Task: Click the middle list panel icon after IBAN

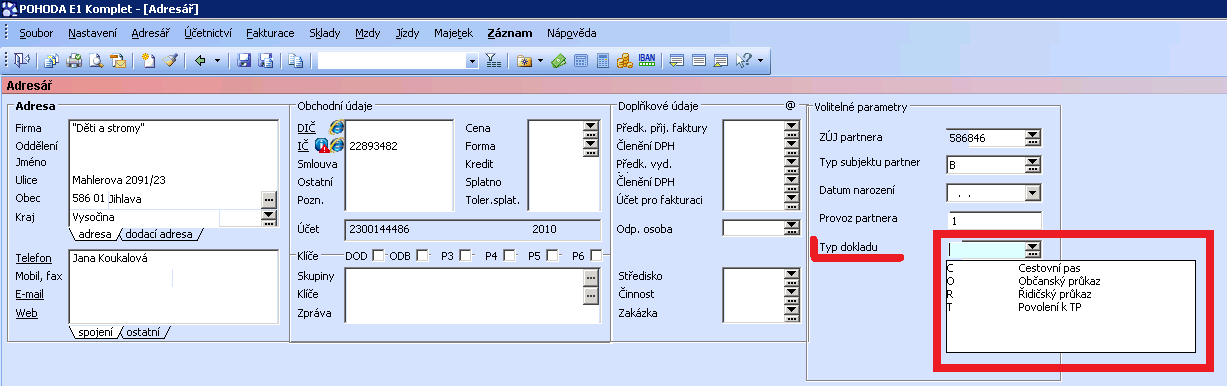Action: pyautogui.click(x=700, y=61)
